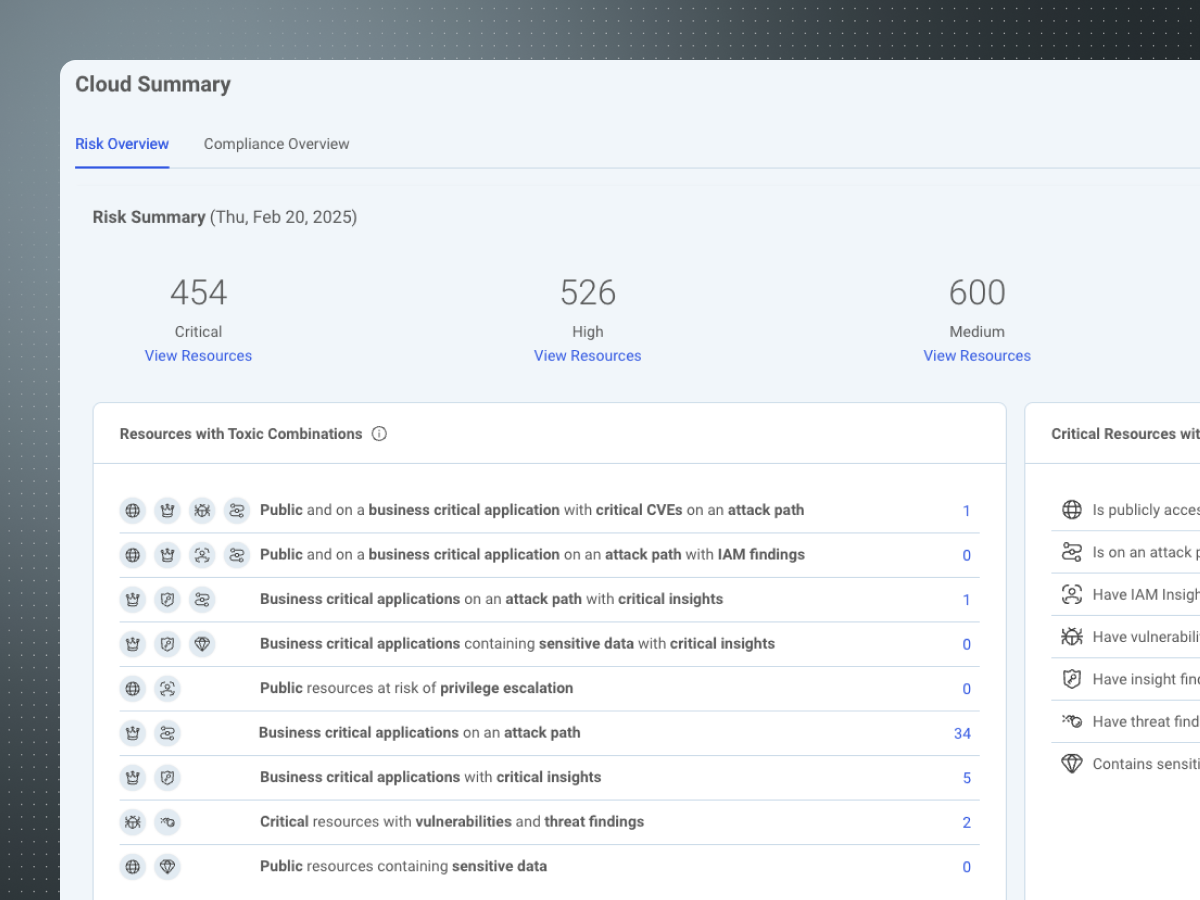
Task: Click attack path icon in IAM findings row
Action: 236,555
